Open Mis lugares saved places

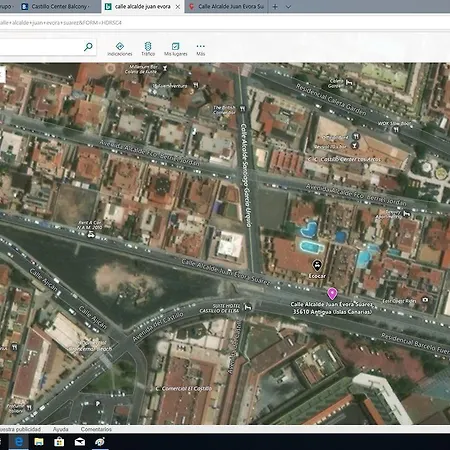click(176, 49)
